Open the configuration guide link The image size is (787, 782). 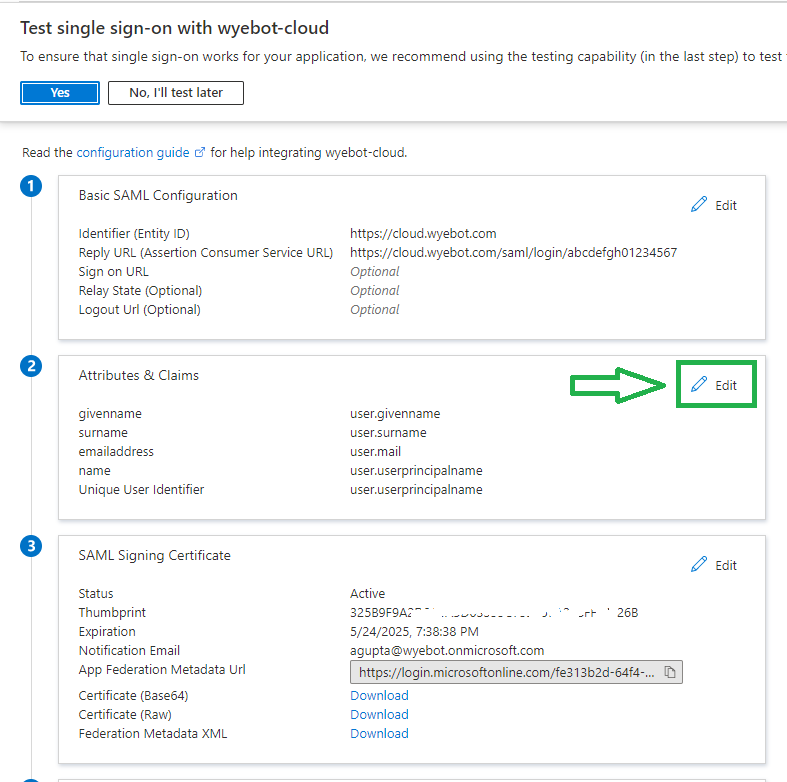[133, 153]
